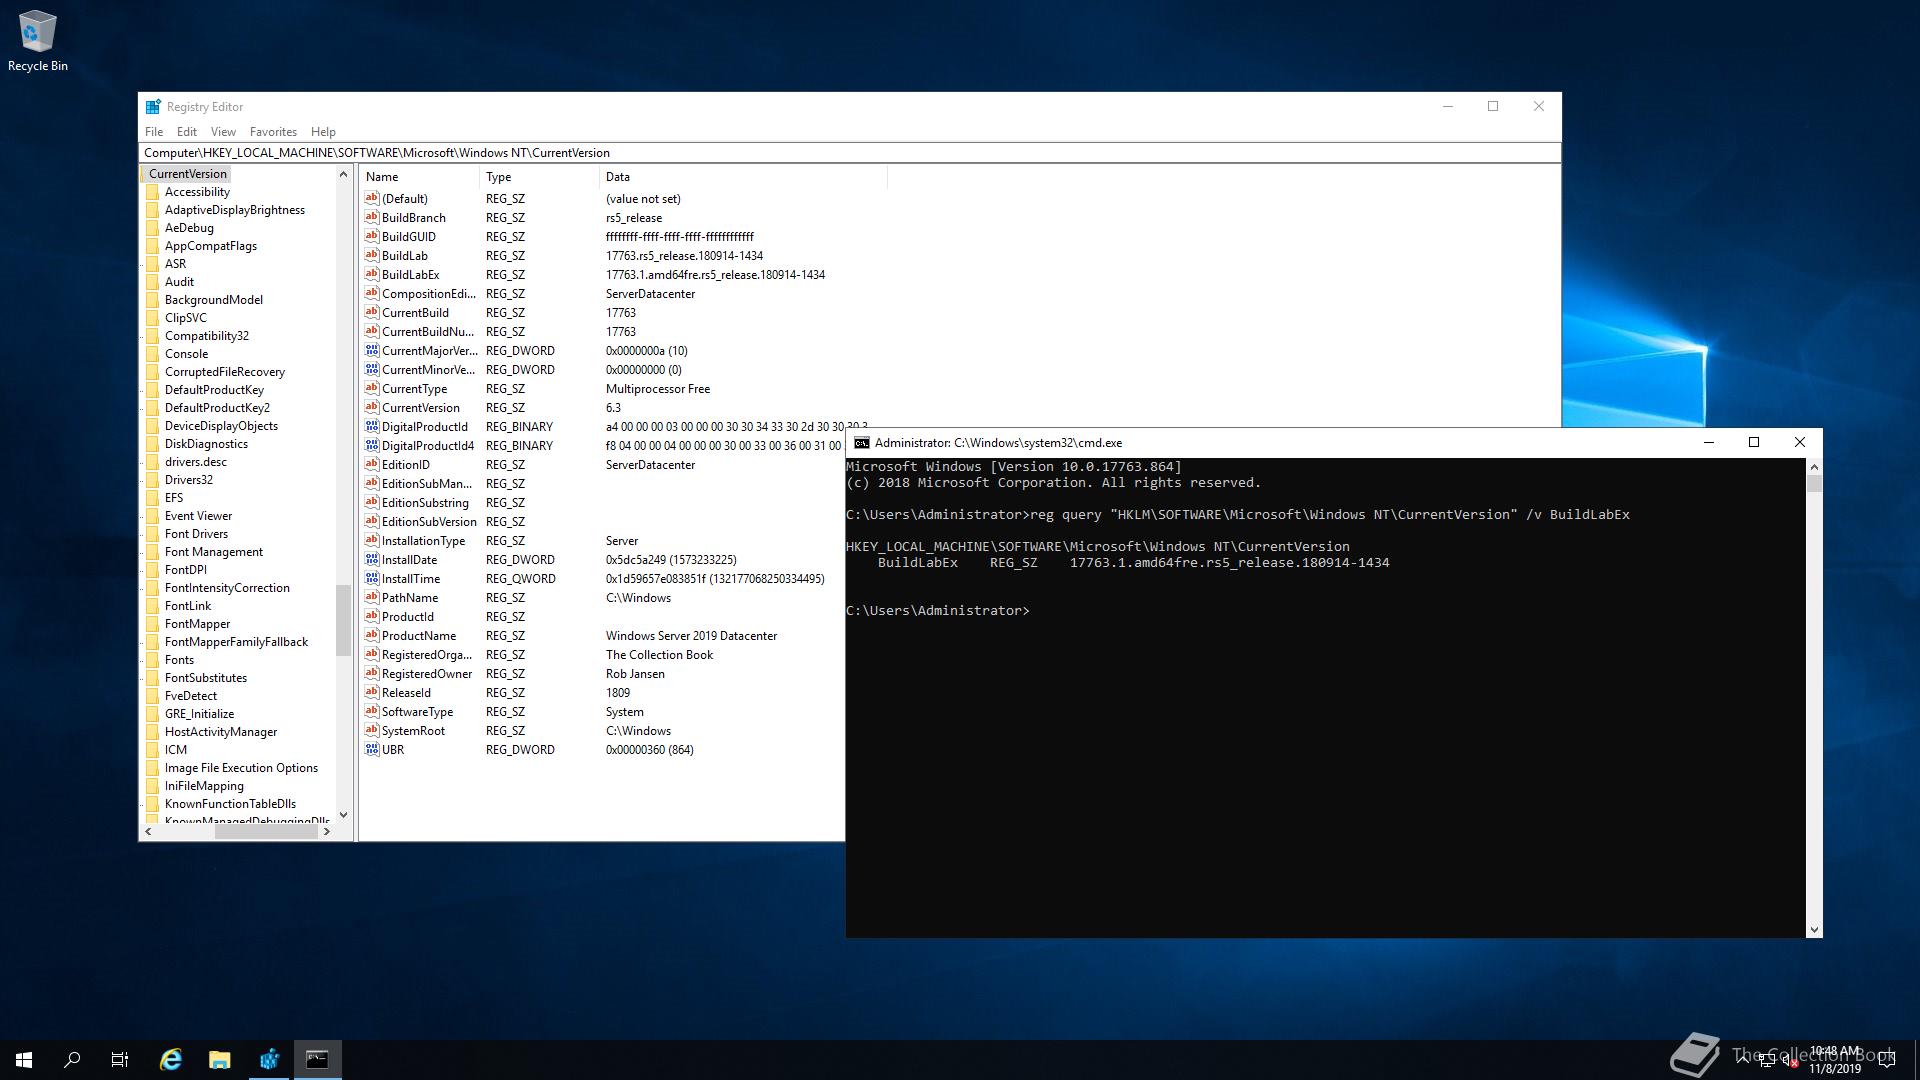The image size is (1920, 1080).
Task: Open the View menu in Registry Editor
Action: (223, 132)
